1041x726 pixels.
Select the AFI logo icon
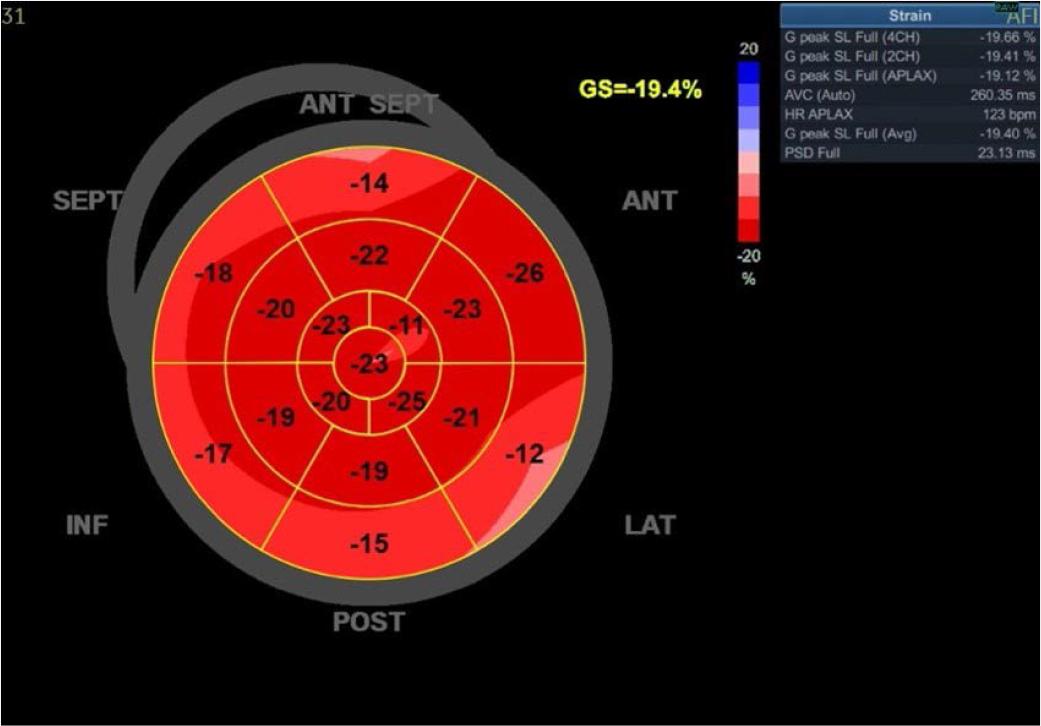pos(1022,16)
